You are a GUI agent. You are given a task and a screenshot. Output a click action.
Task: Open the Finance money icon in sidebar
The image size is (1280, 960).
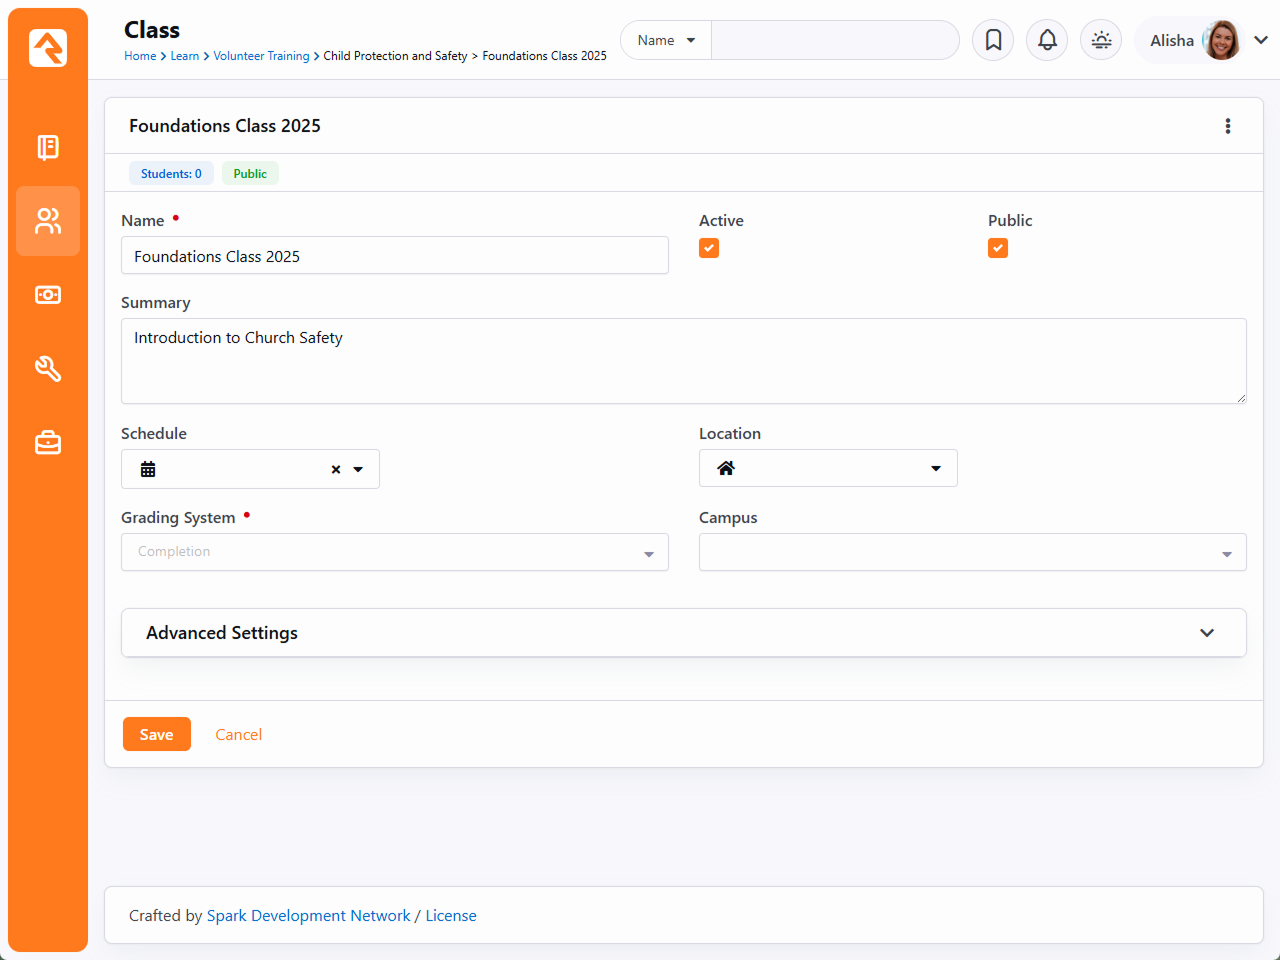(48, 295)
